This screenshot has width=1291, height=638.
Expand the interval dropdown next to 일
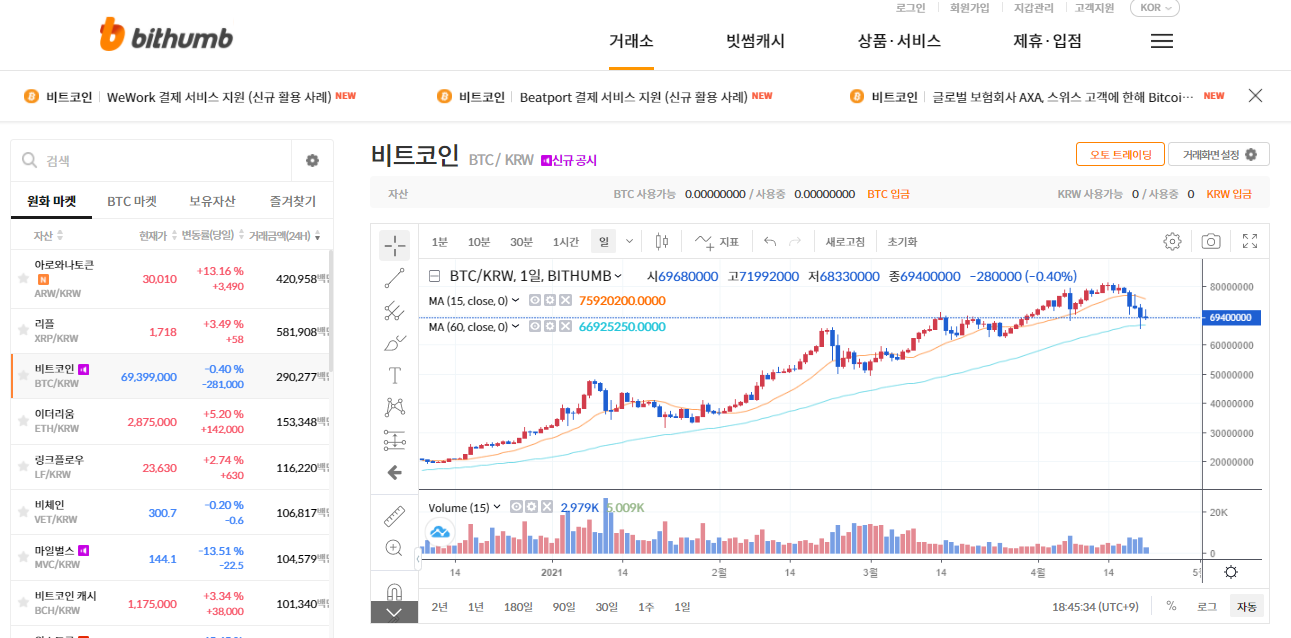click(x=629, y=241)
